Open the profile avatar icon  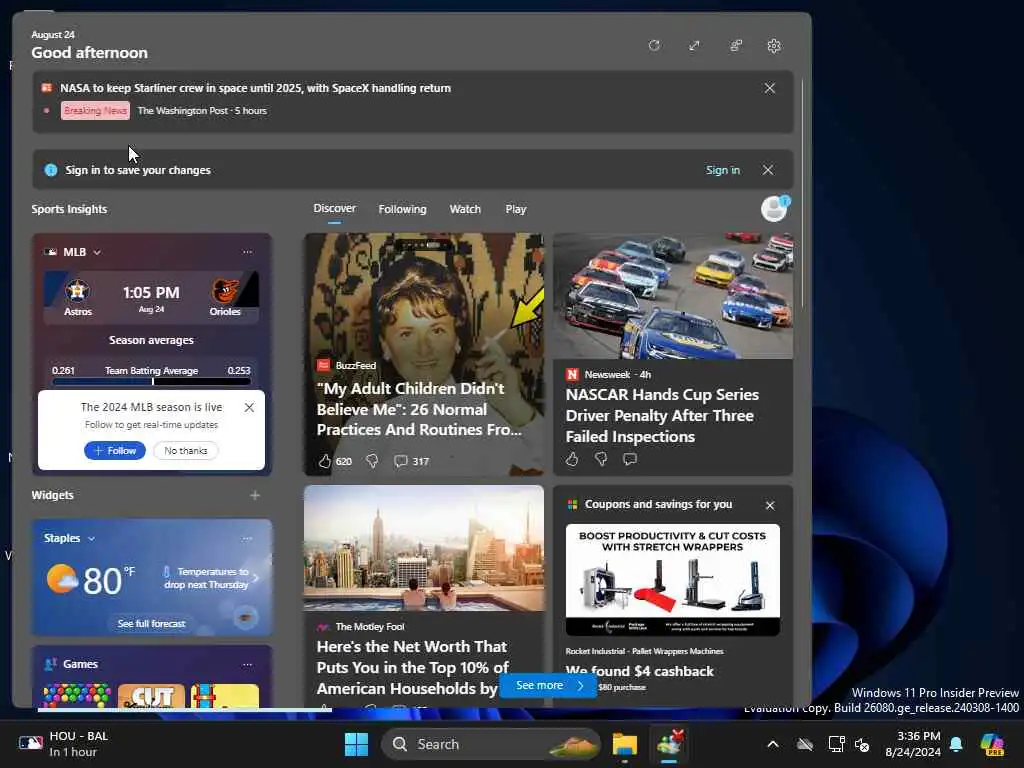click(x=775, y=209)
